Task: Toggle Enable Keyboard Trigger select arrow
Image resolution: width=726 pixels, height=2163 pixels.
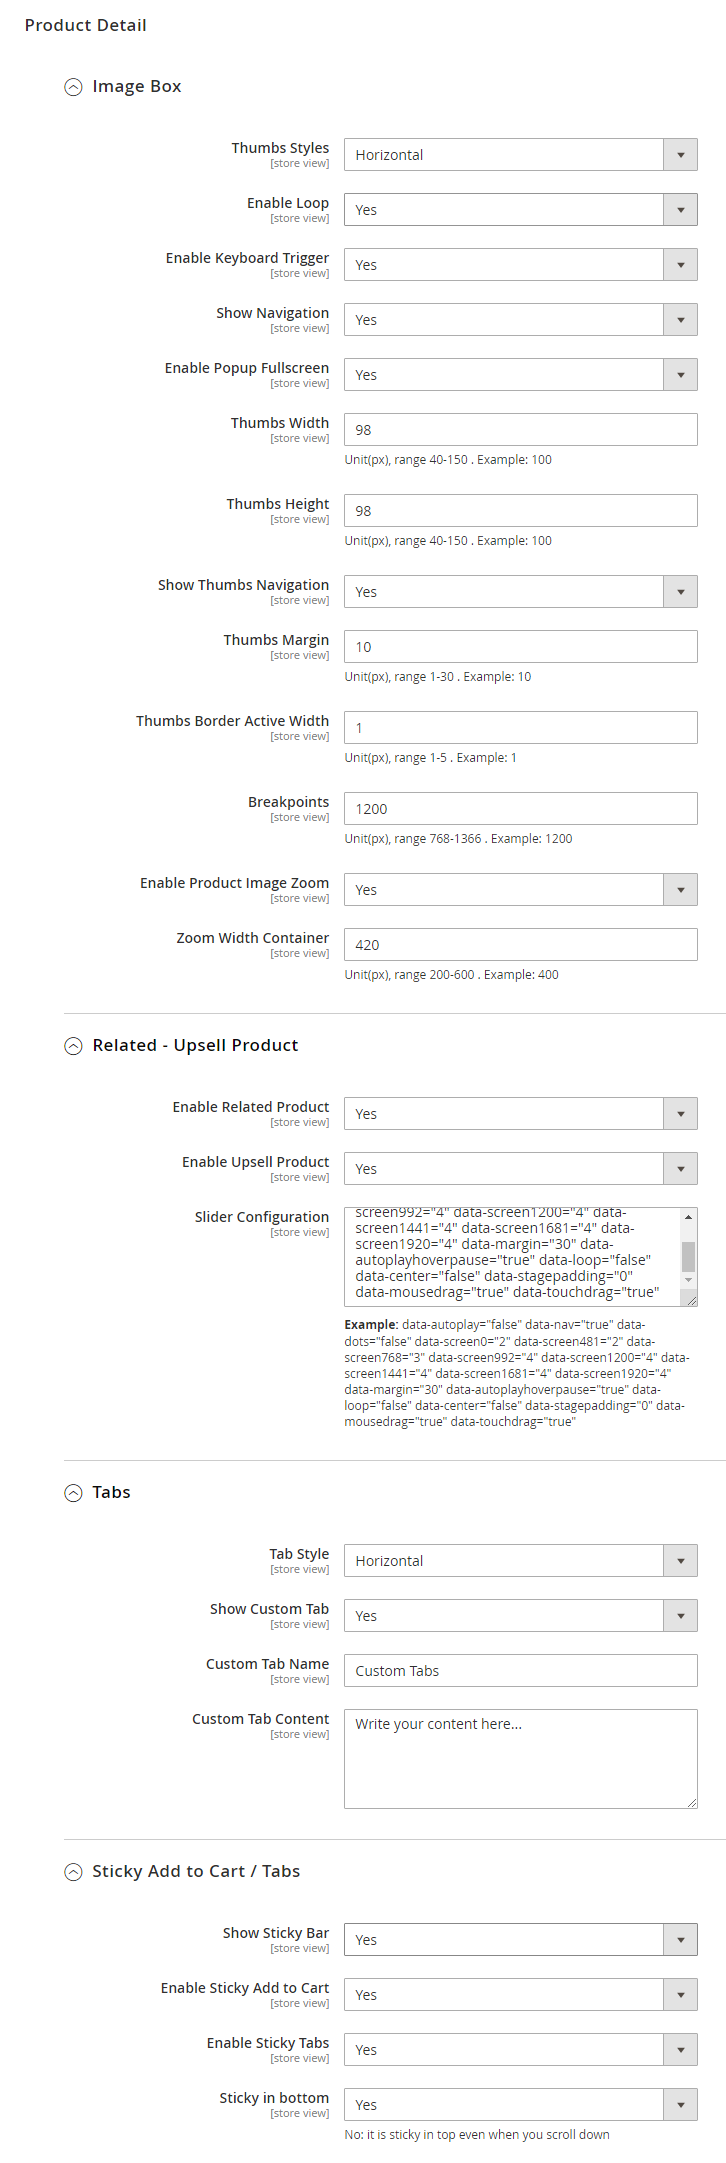Action: pos(680,265)
